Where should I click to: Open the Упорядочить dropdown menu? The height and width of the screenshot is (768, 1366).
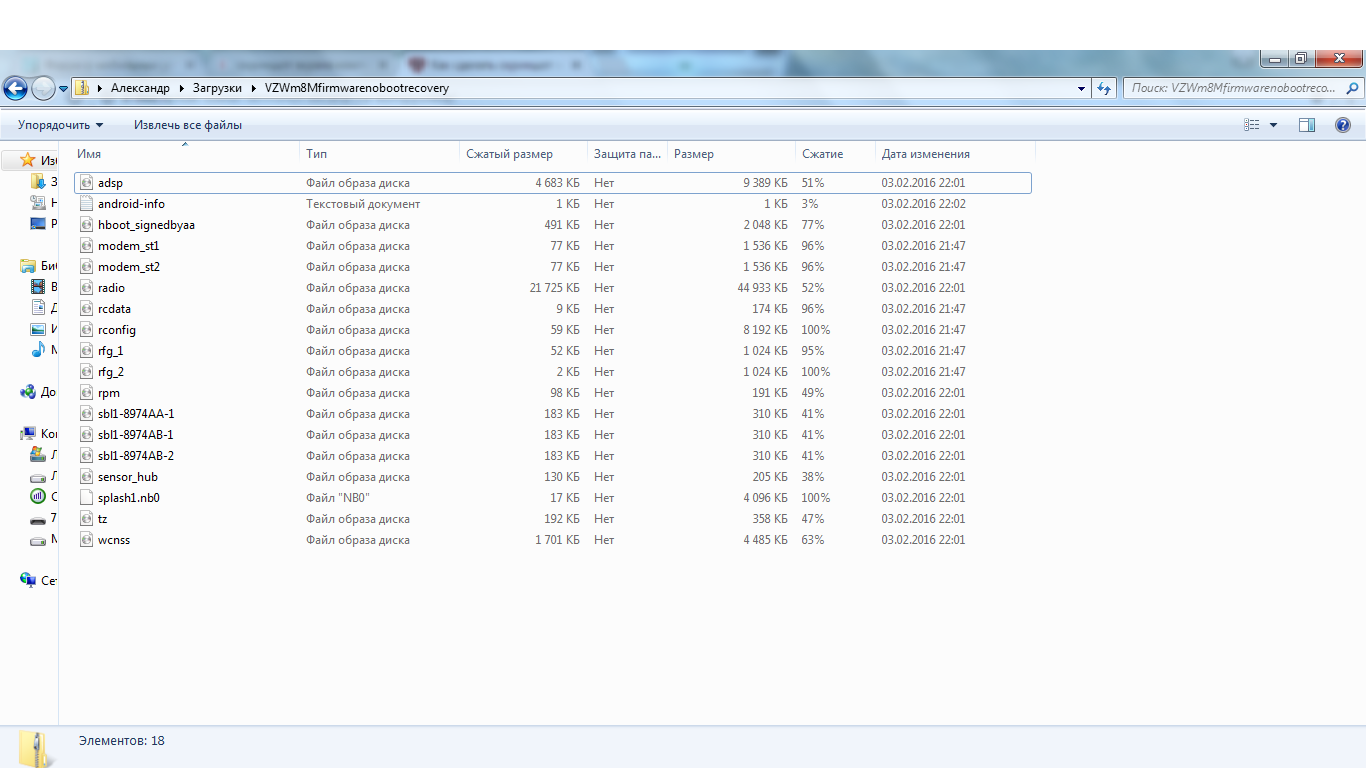tap(60, 125)
